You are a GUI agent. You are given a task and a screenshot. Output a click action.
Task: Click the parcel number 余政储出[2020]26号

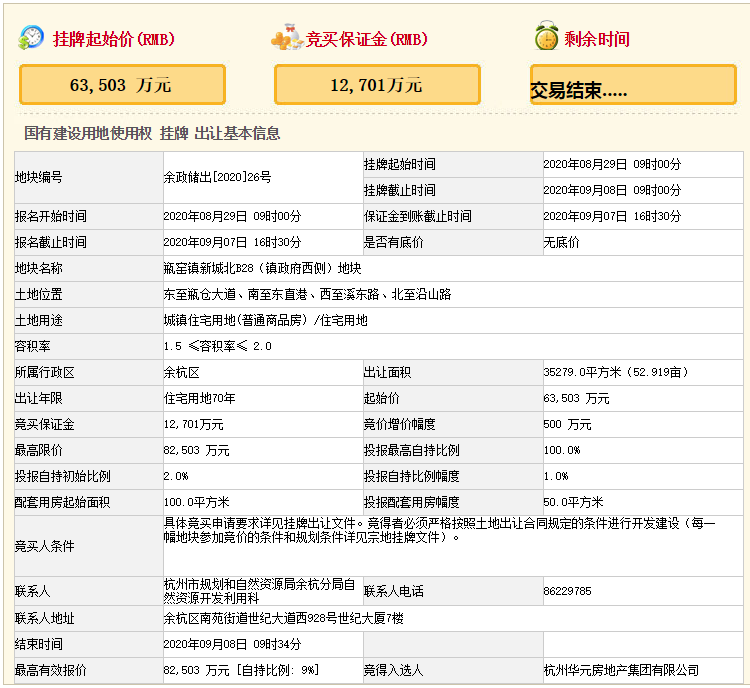pos(217,177)
